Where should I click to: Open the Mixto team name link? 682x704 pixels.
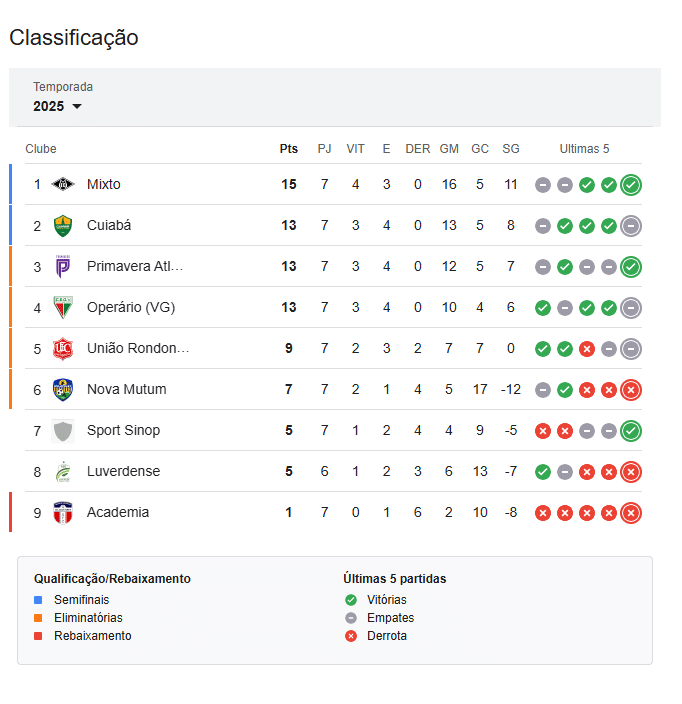click(x=104, y=184)
